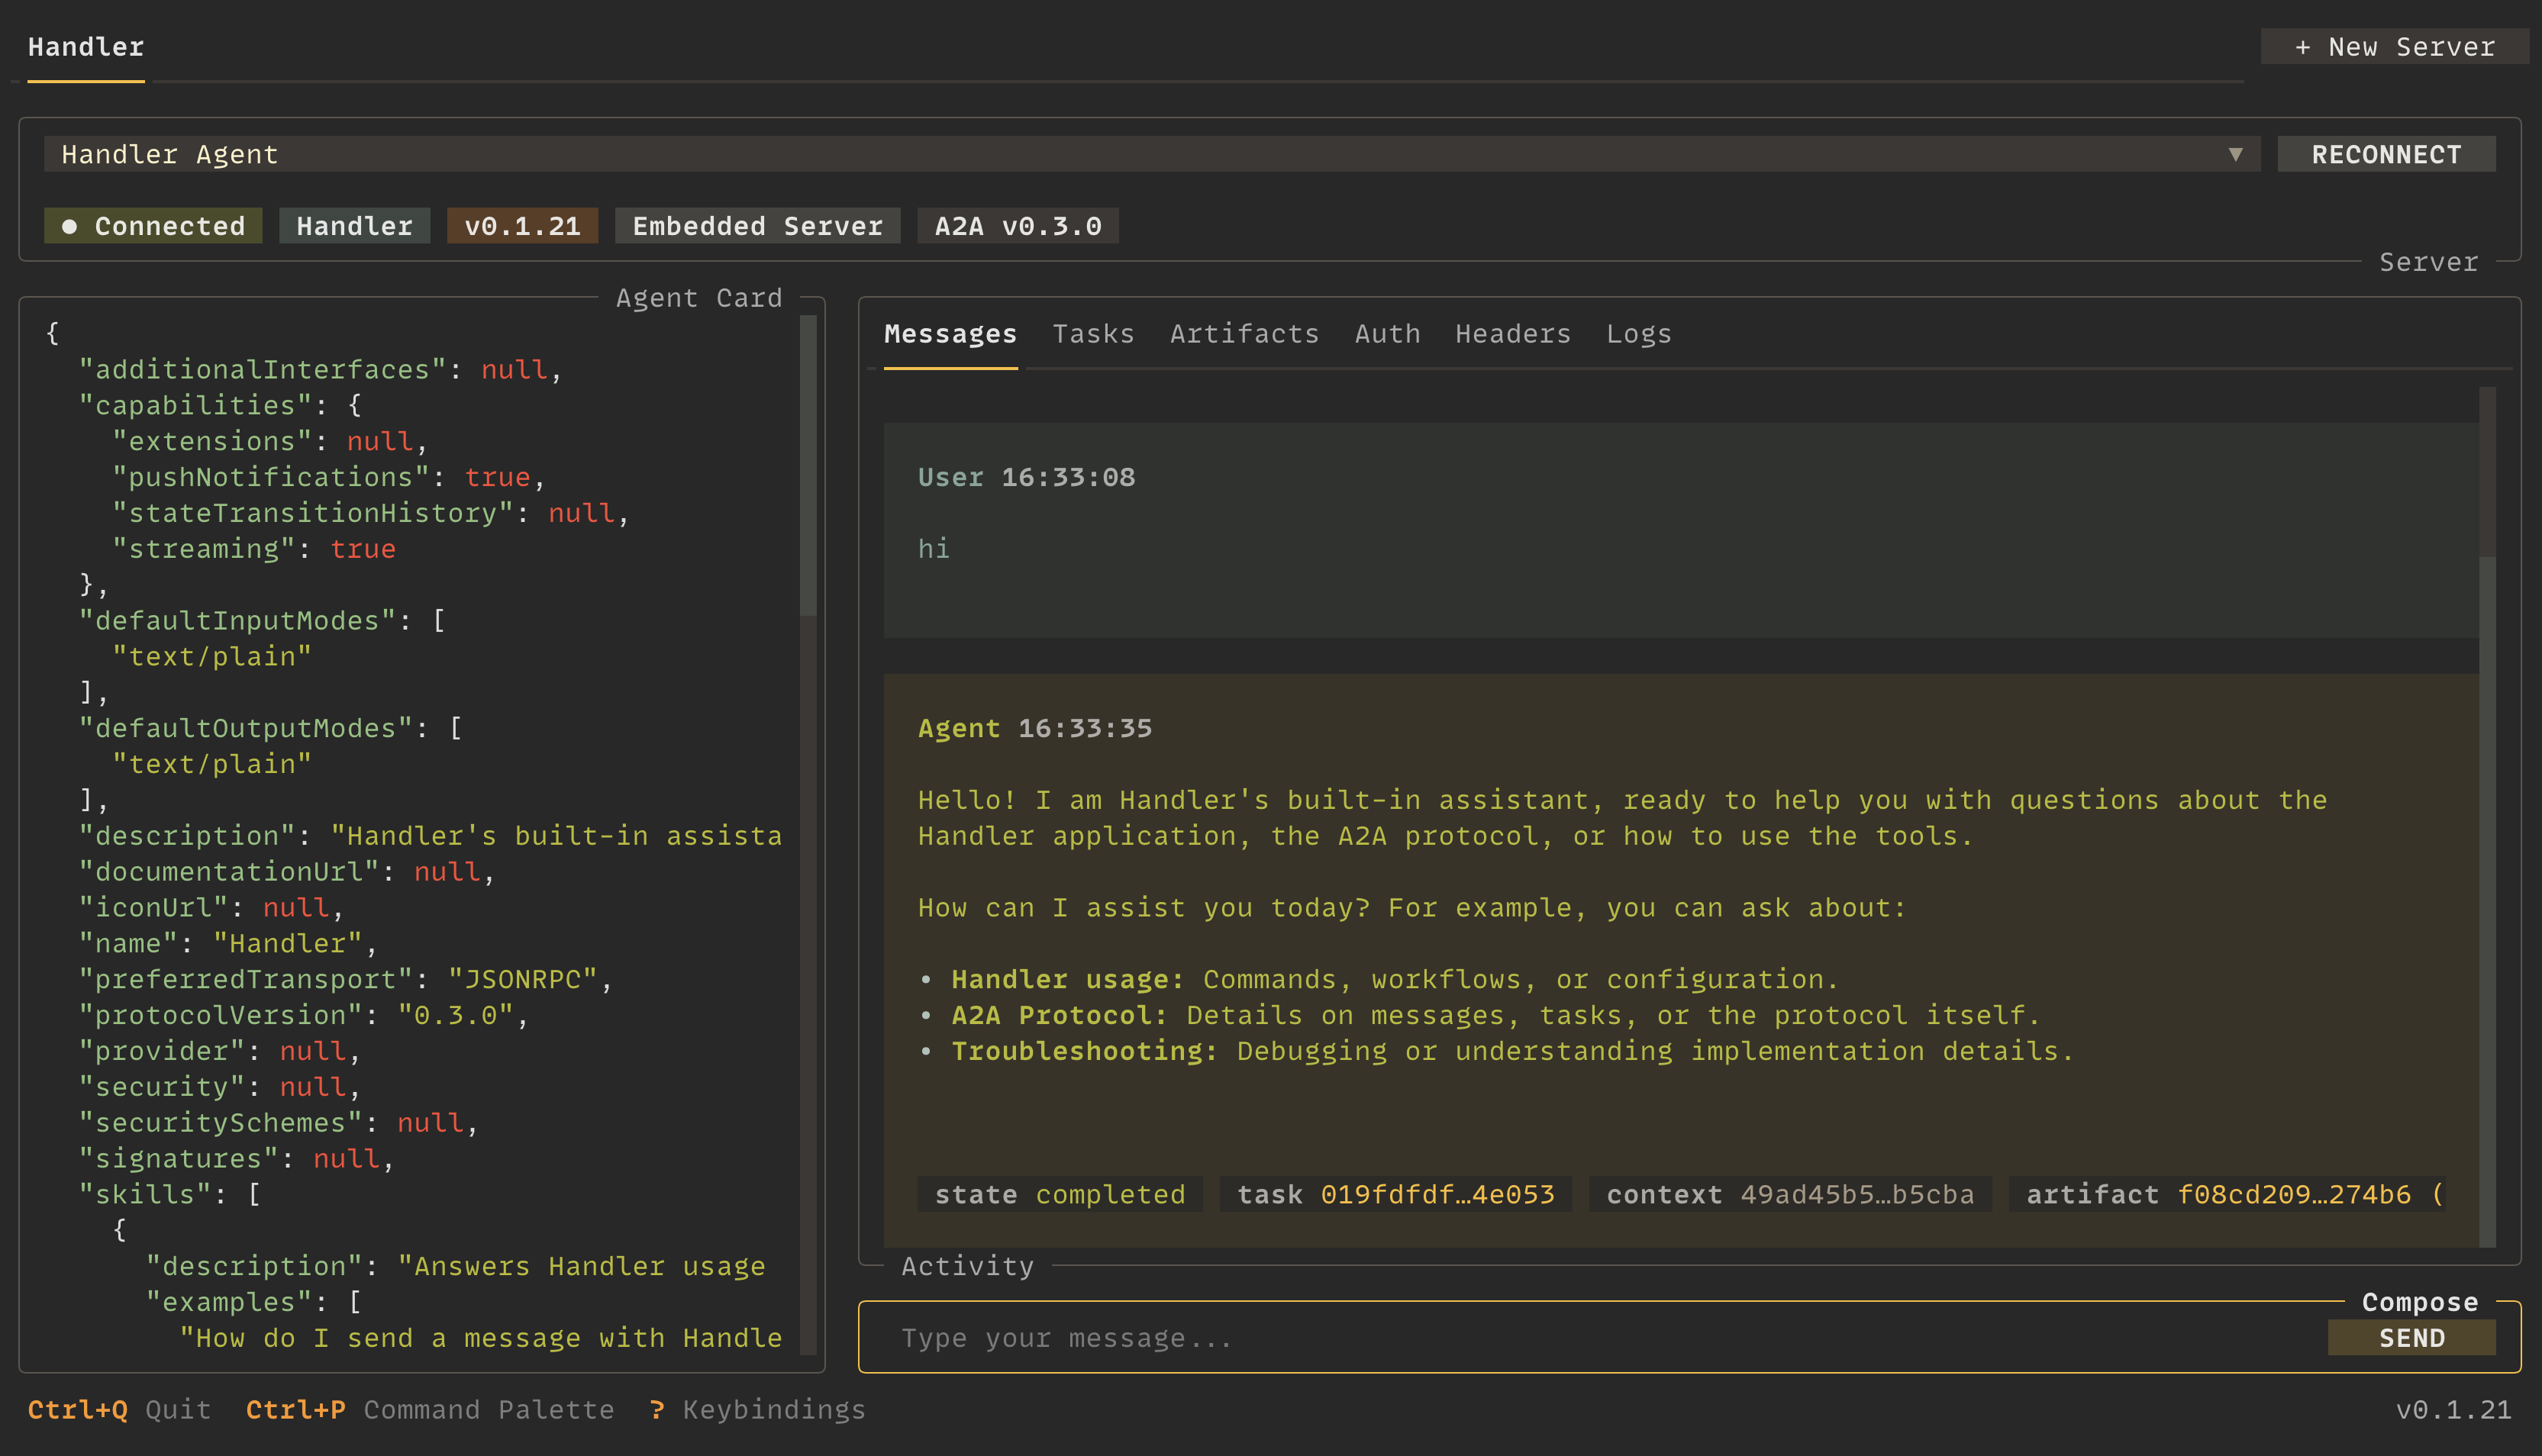Click the context 49ad45b5…b5cba chip
This screenshot has height=1456, width=2542.
[1790, 1194]
